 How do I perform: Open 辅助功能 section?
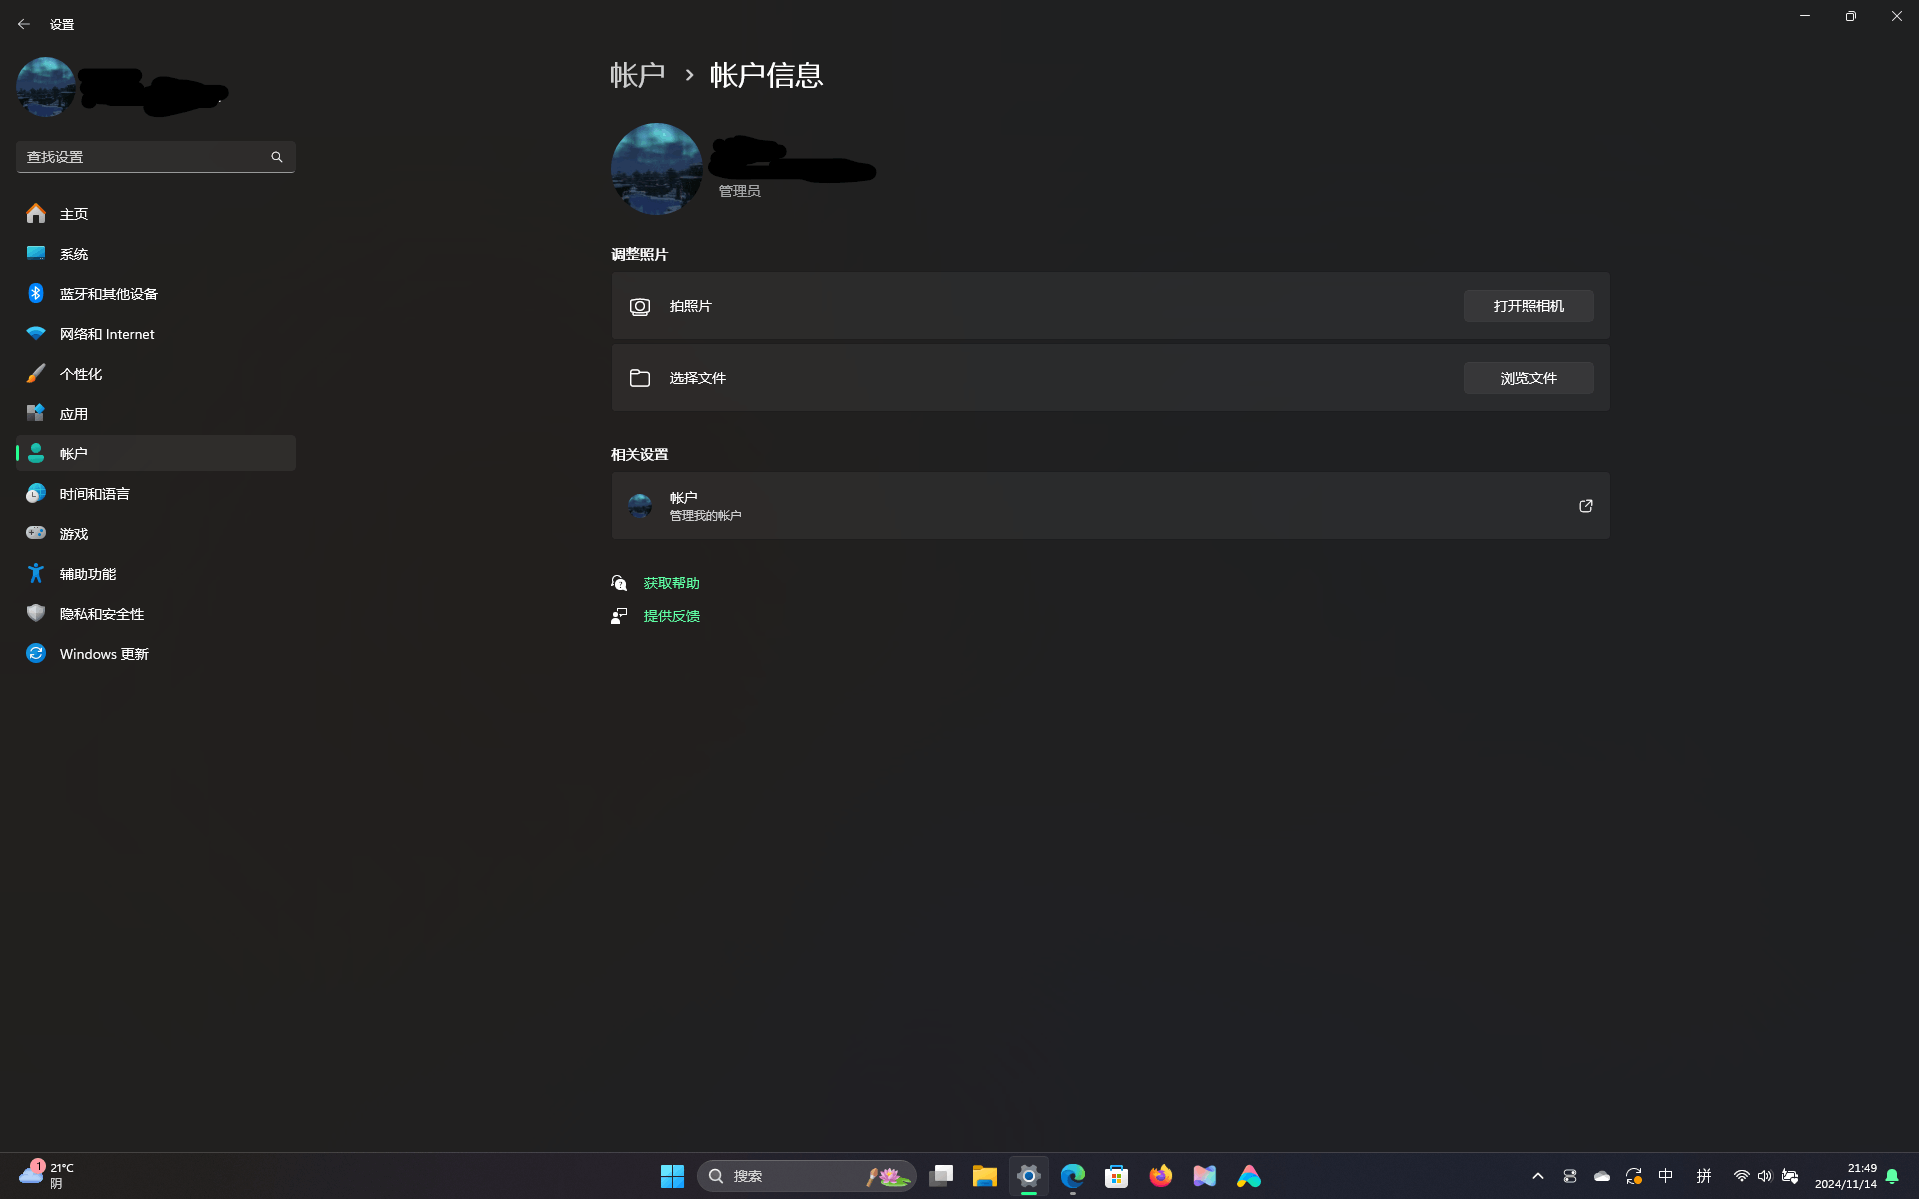click(156, 574)
